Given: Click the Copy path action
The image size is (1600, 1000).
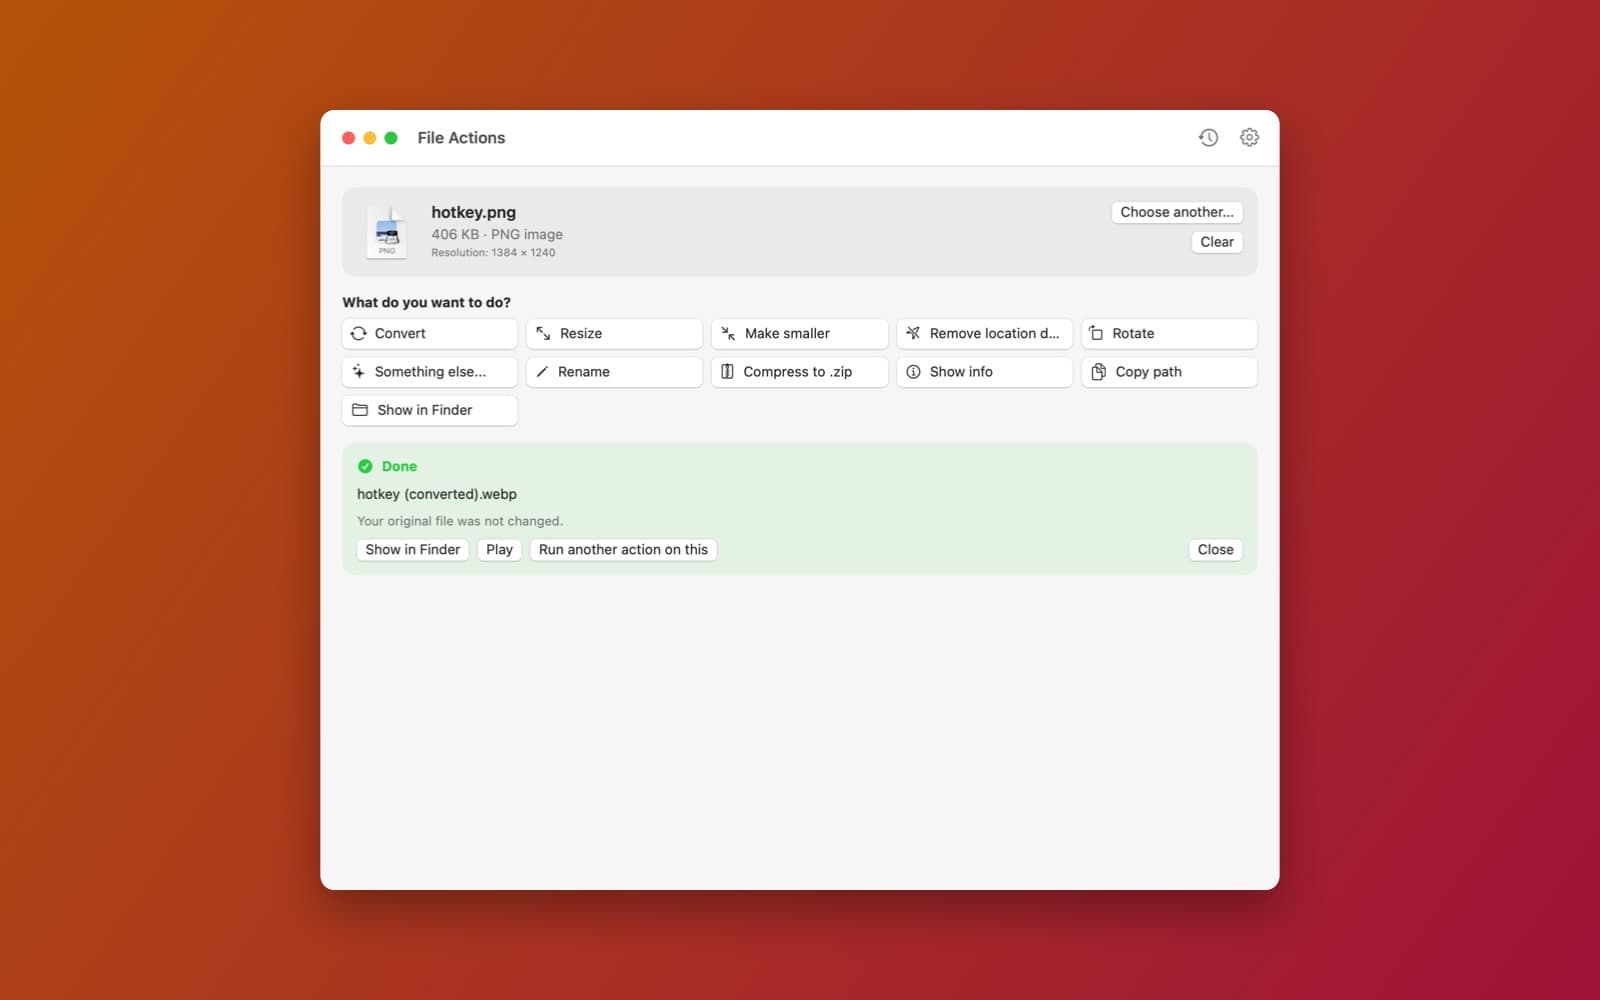Looking at the screenshot, I should [1169, 372].
